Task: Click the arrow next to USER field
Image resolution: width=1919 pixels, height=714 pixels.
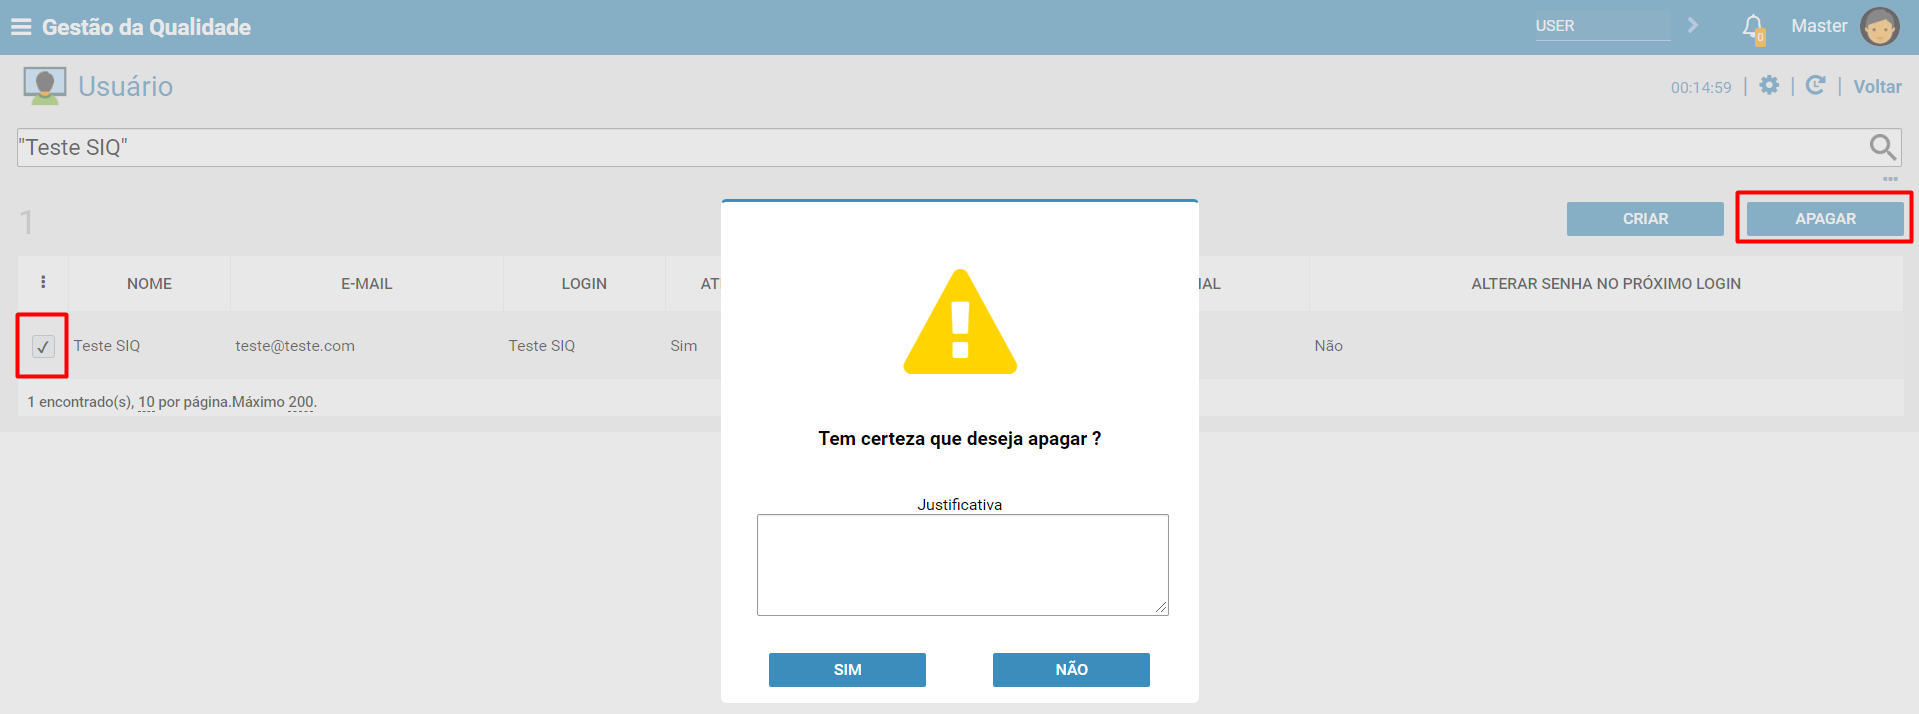Action: tap(1693, 25)
